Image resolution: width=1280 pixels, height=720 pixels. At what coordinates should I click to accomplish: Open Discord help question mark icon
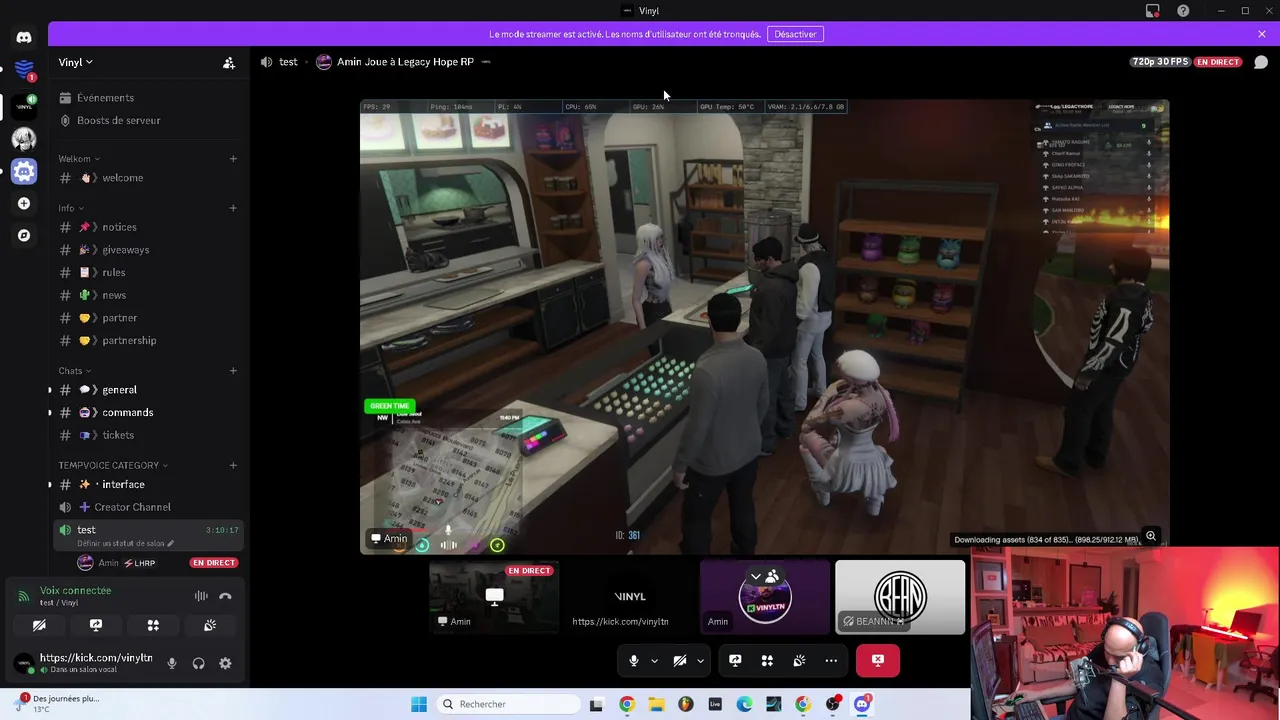pos(1183,11)
